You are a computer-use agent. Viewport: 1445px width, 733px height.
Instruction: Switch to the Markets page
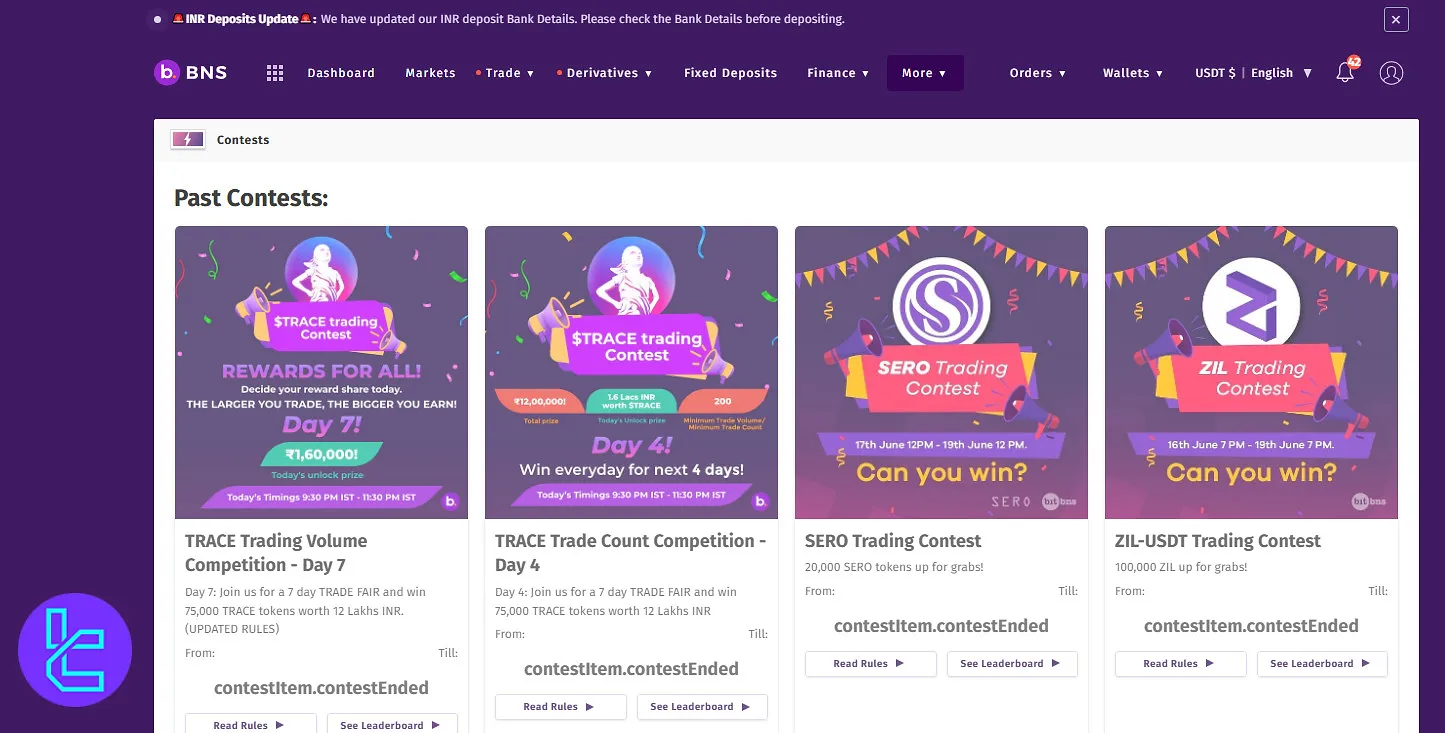[x=430, y=72]
